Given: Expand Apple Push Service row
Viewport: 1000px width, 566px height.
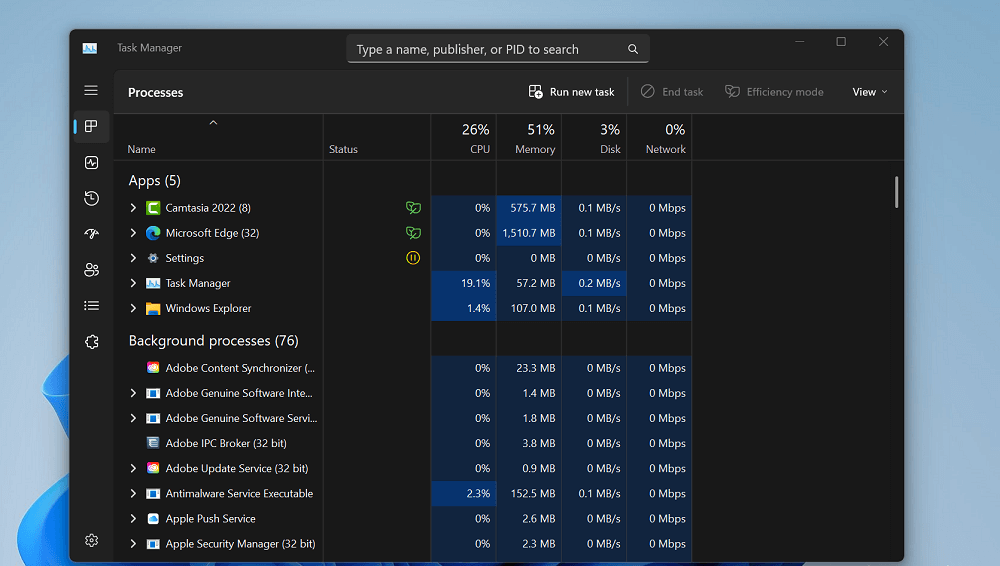Looking at the screenshot, I should 133,519.
